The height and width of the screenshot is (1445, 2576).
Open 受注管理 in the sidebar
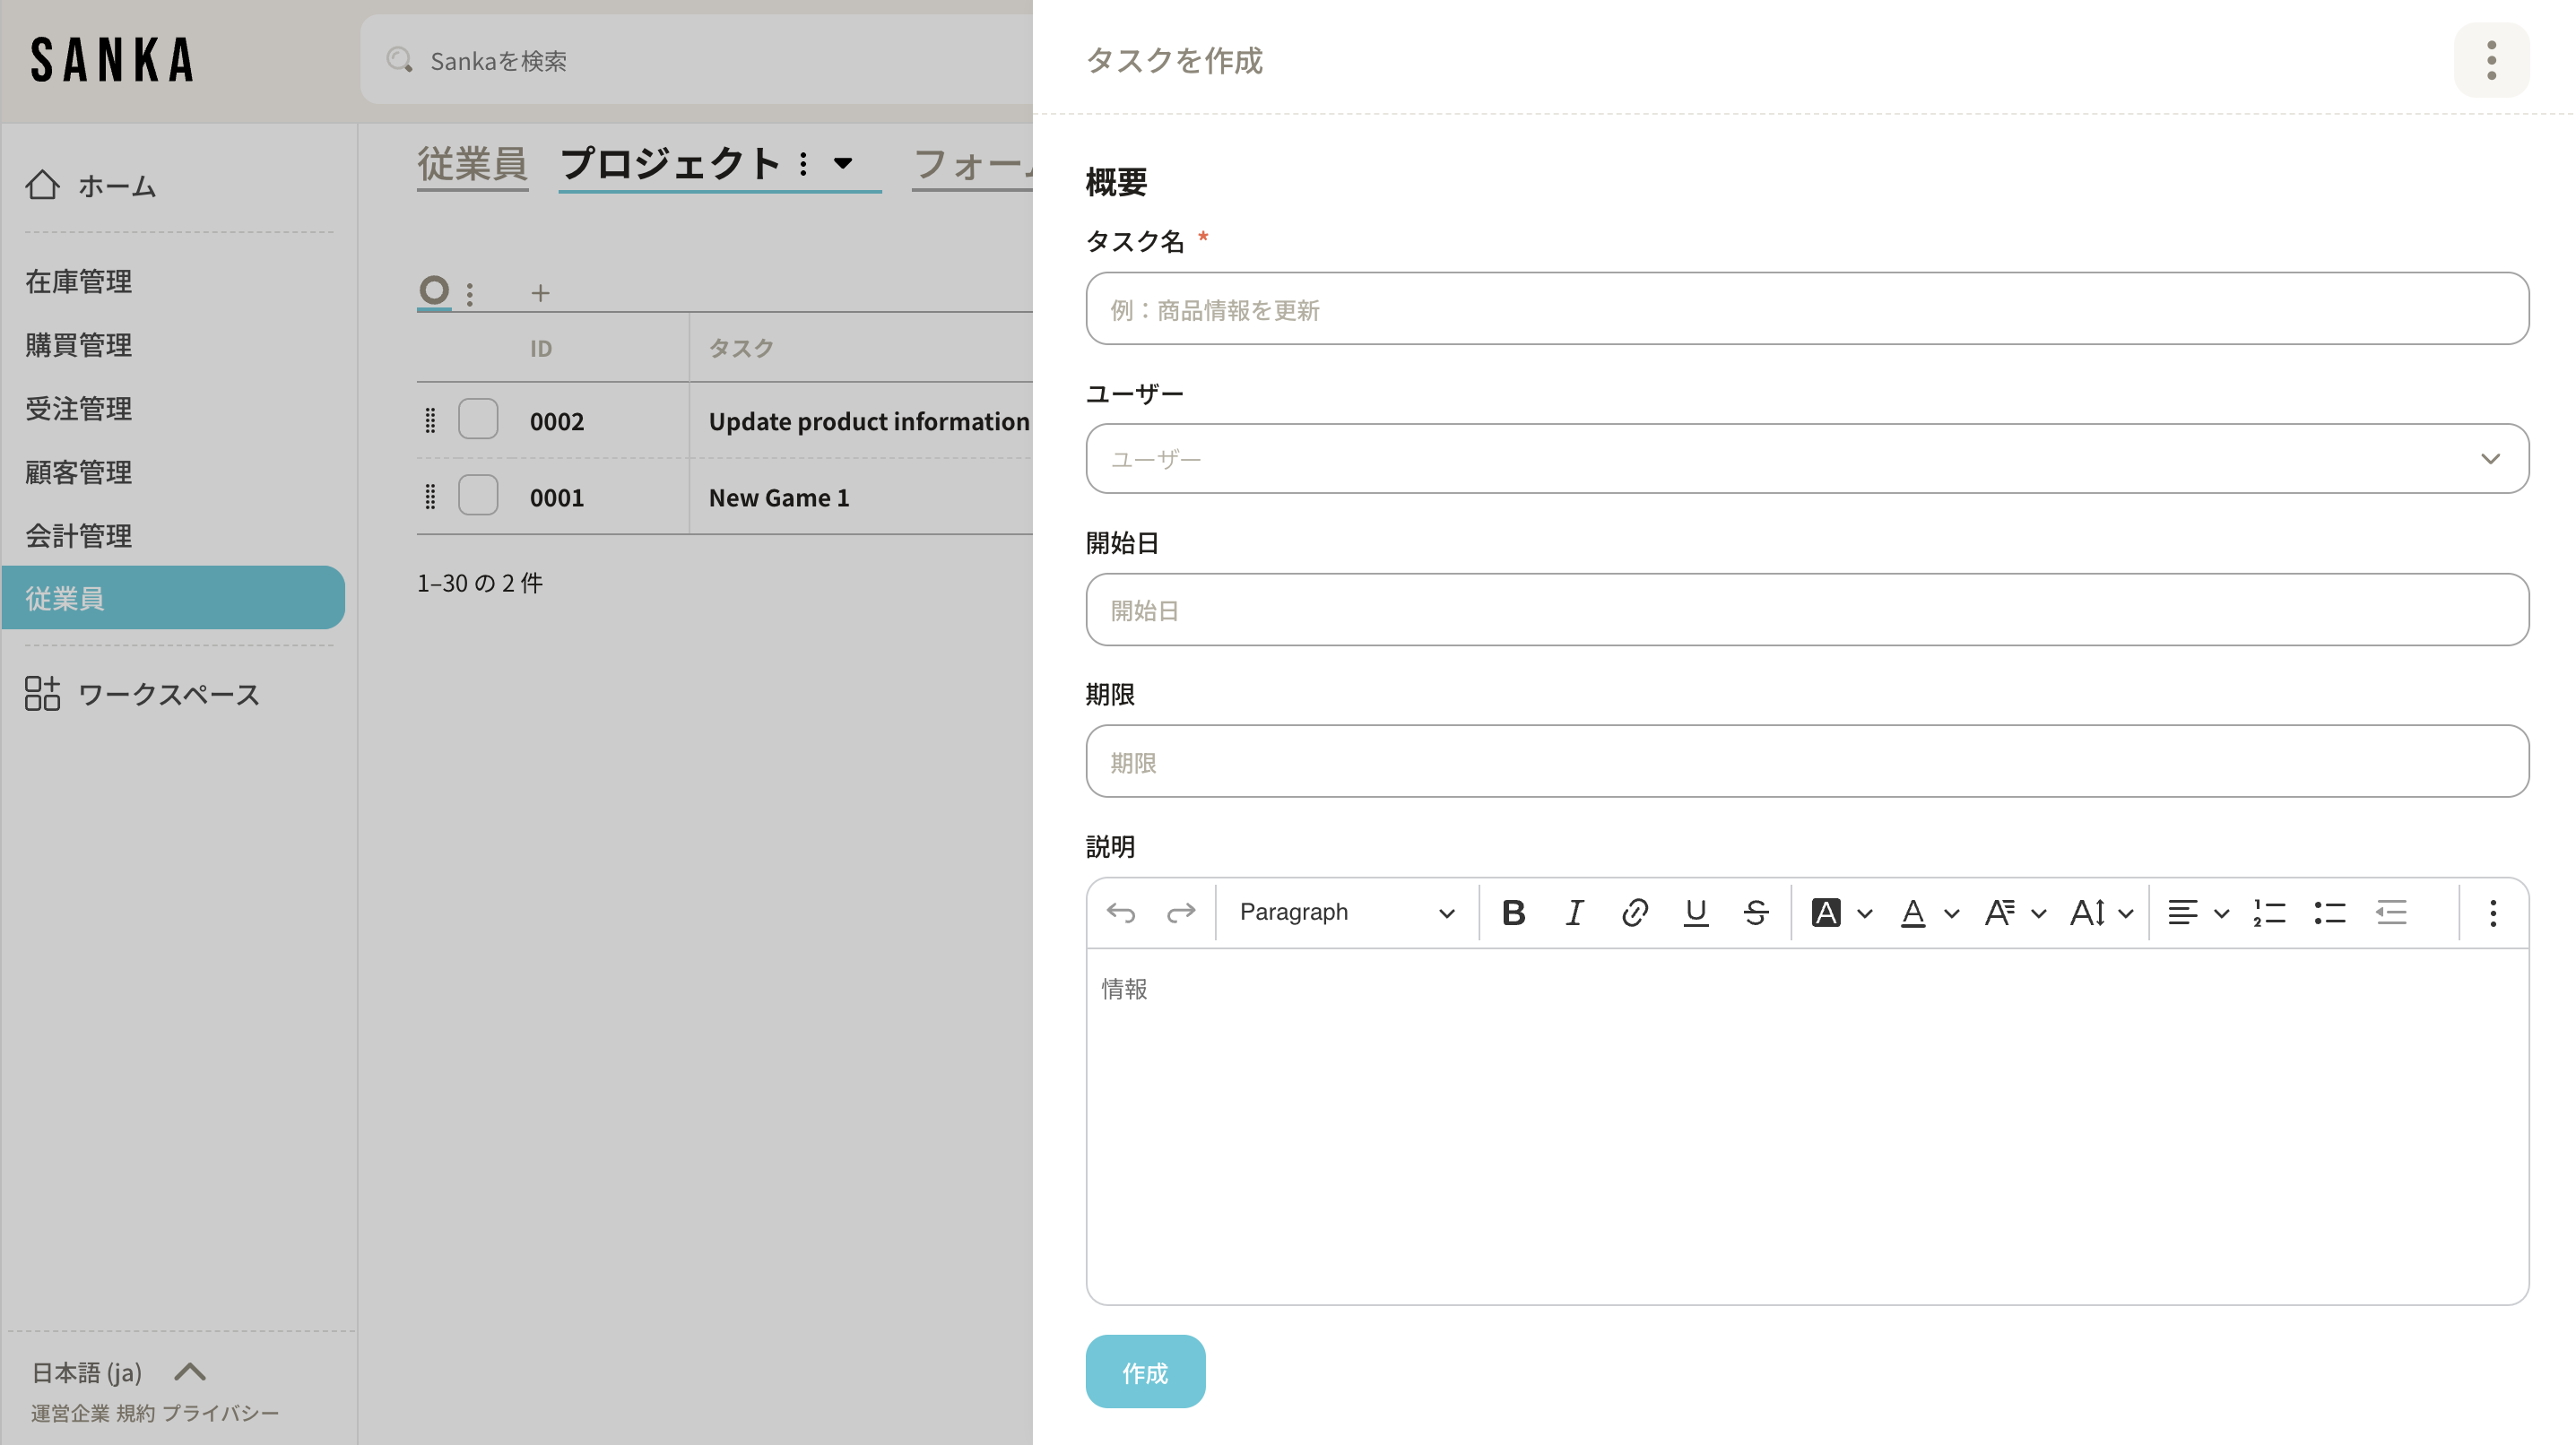[x=78, y=408]
